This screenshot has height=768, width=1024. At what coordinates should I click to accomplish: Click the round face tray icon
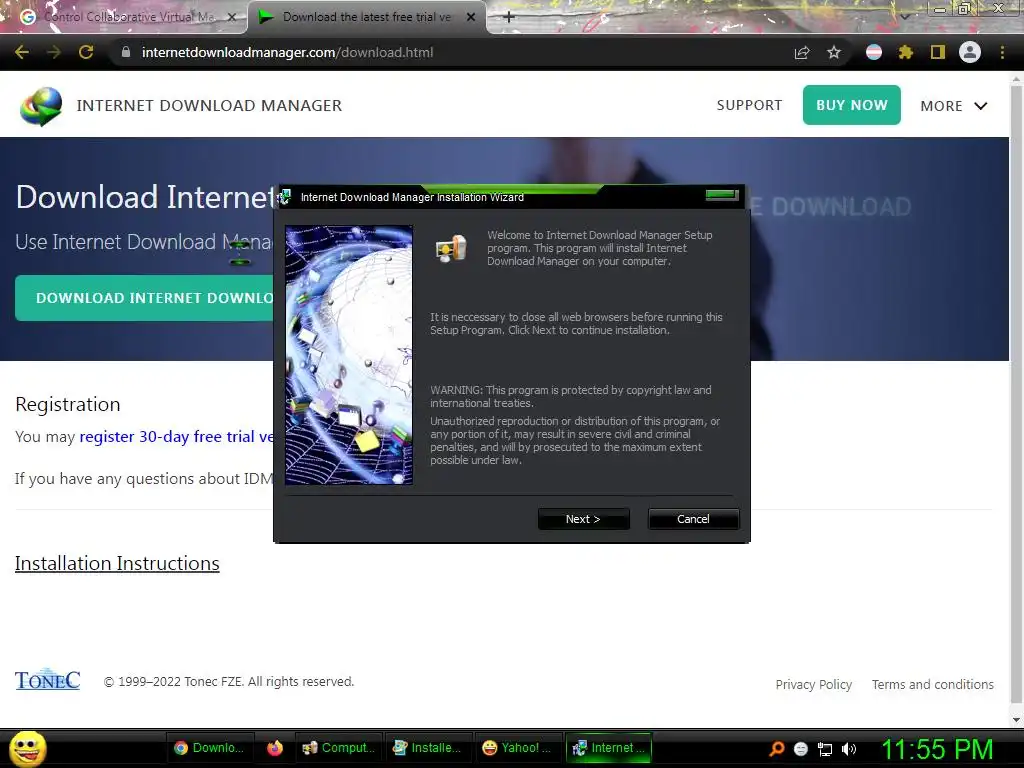[x=801, y=749]
